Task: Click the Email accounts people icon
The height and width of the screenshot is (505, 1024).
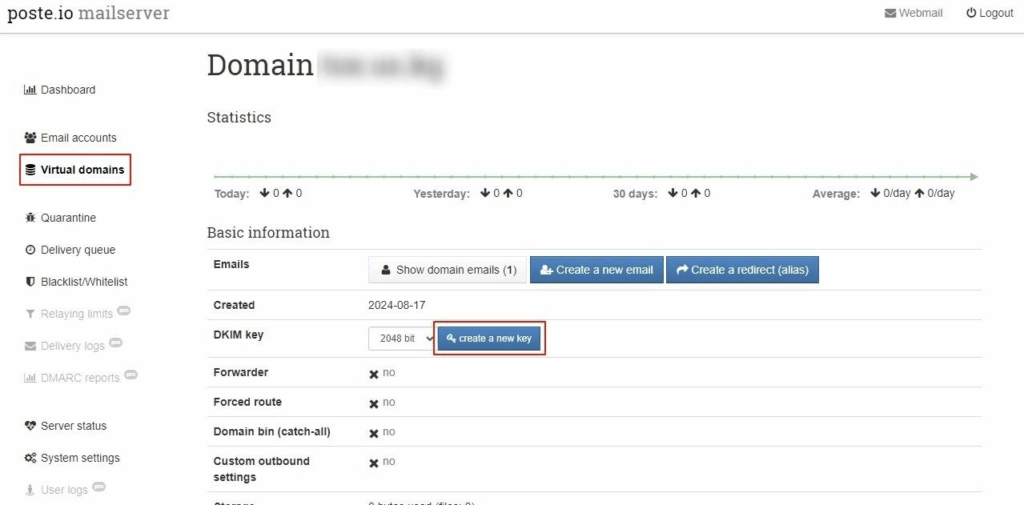Action: coord(30,138)
